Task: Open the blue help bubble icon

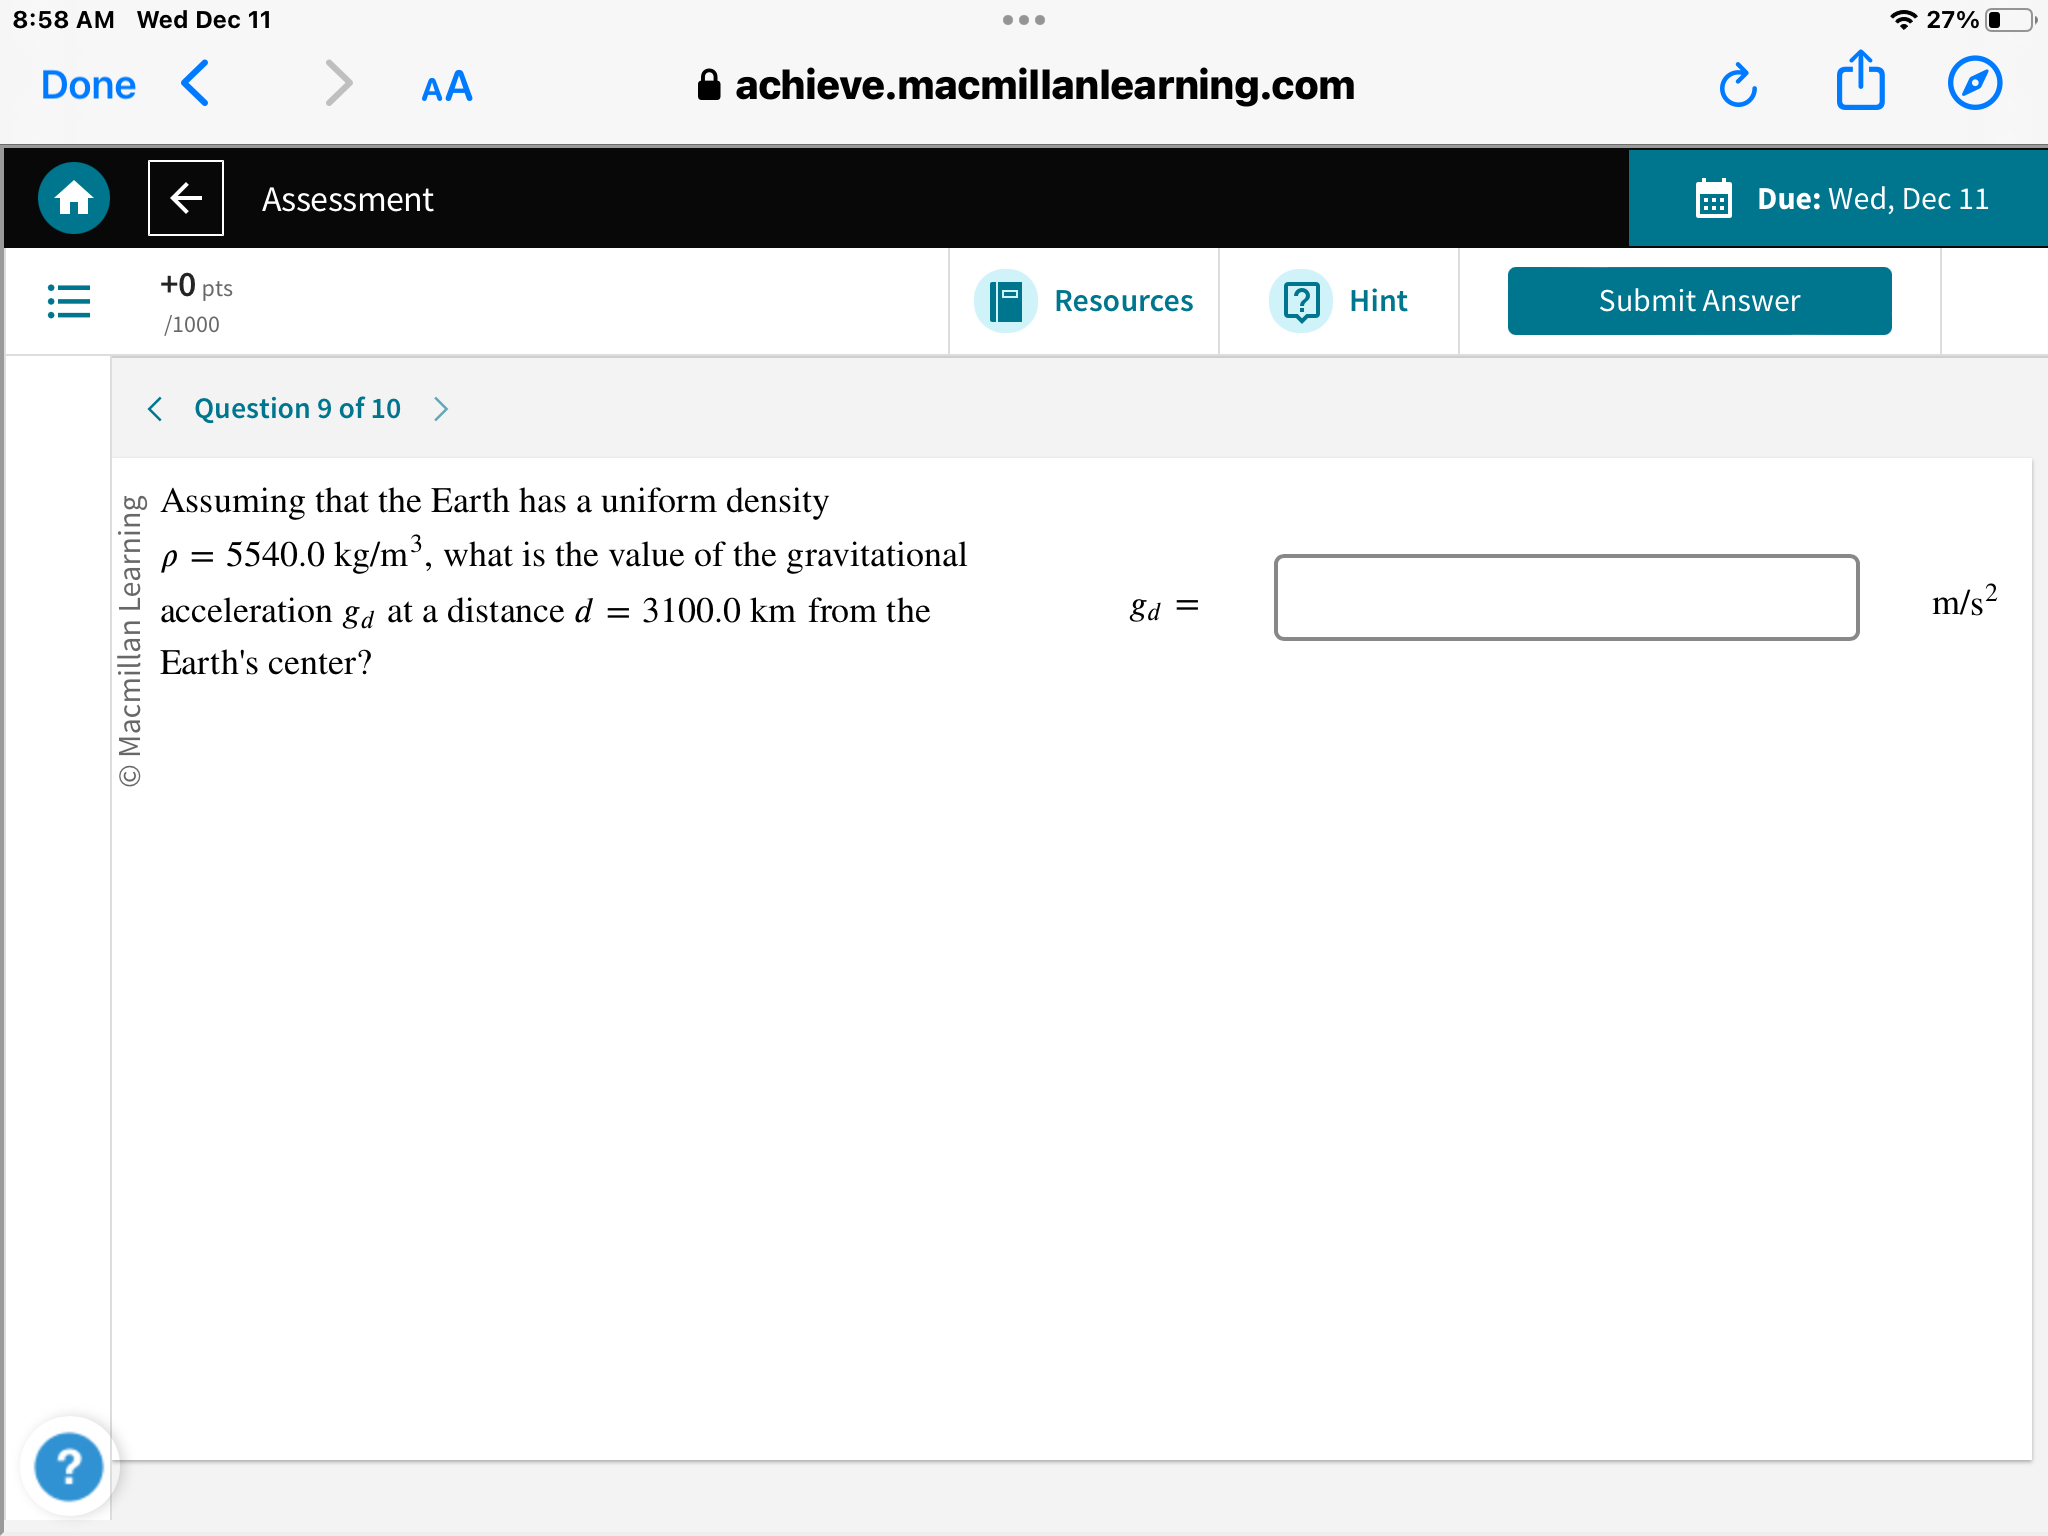Action: (68, 1466)
